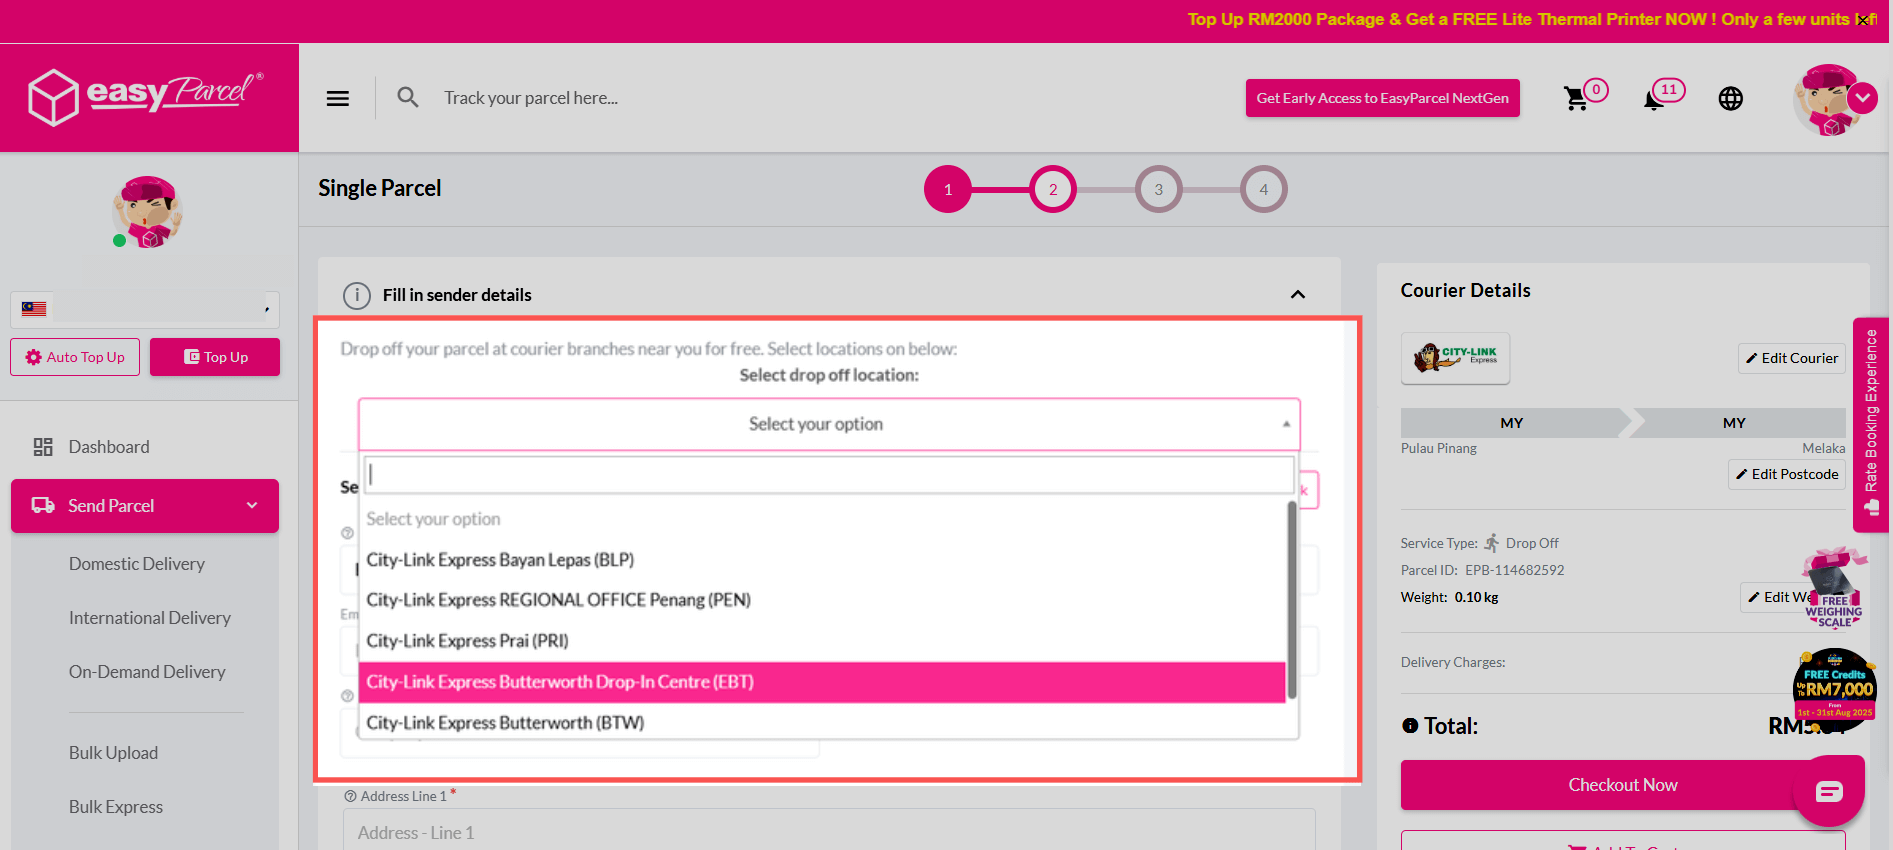1893x850 pixels.
Task: Open On-Demand Delivery
Action: (x=147, y=672)
